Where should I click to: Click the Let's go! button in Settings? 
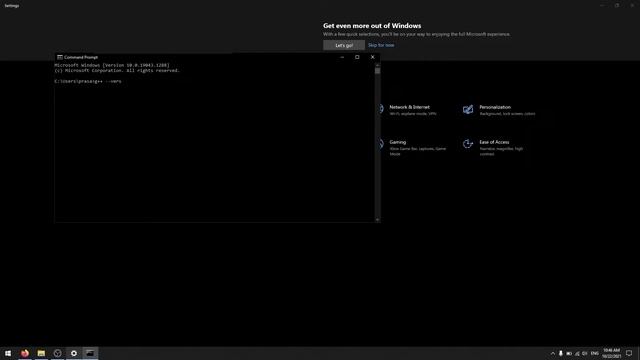tap(344, 45)
